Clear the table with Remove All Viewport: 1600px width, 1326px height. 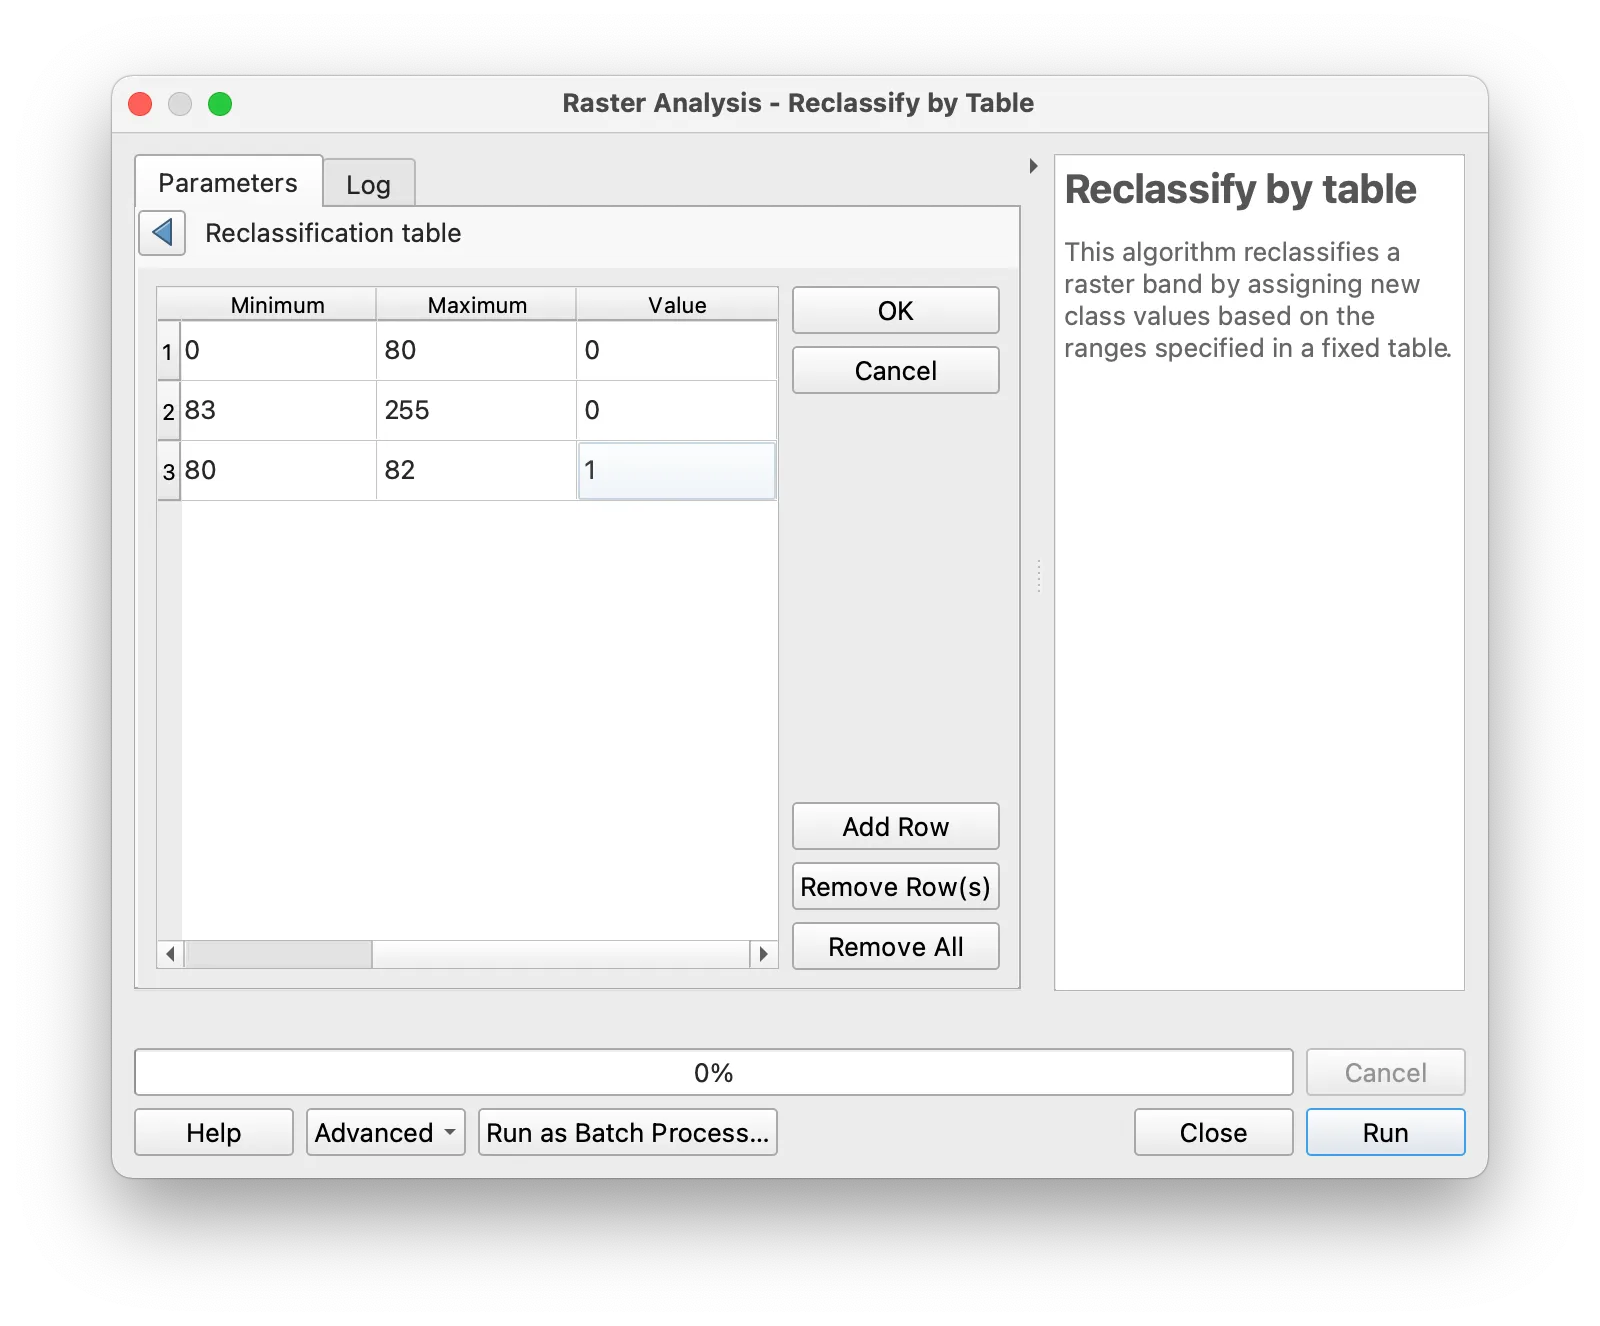coord(895,947)
